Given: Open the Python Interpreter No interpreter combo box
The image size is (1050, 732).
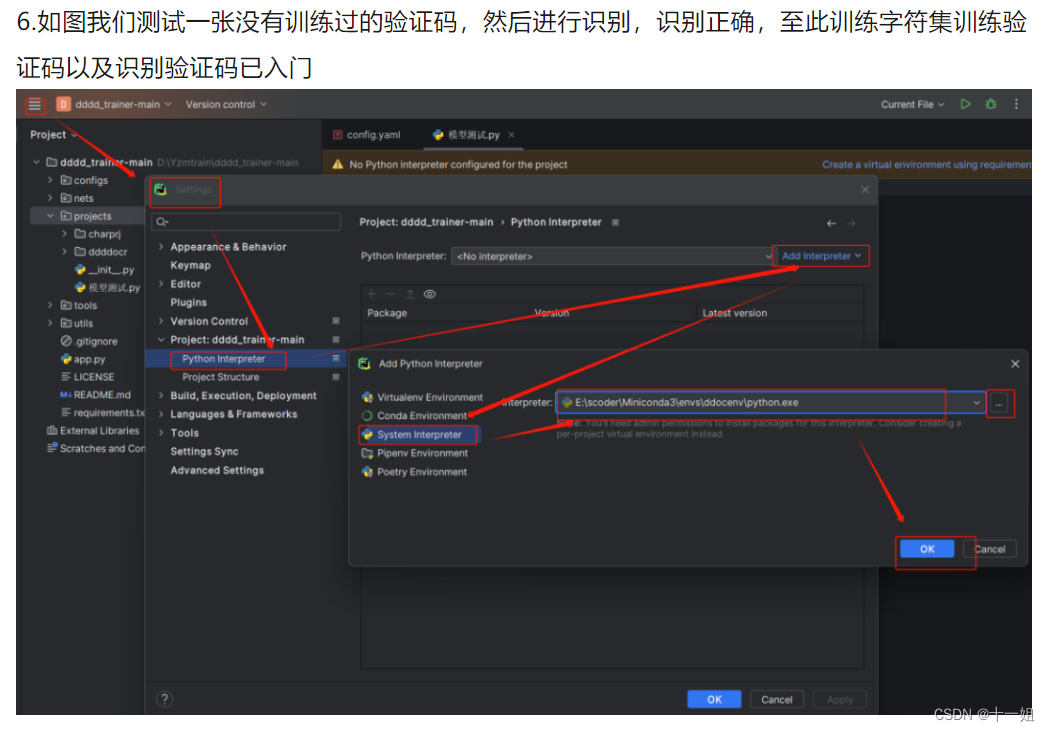Looking at the screenshot, I should [x=613, y=257].
